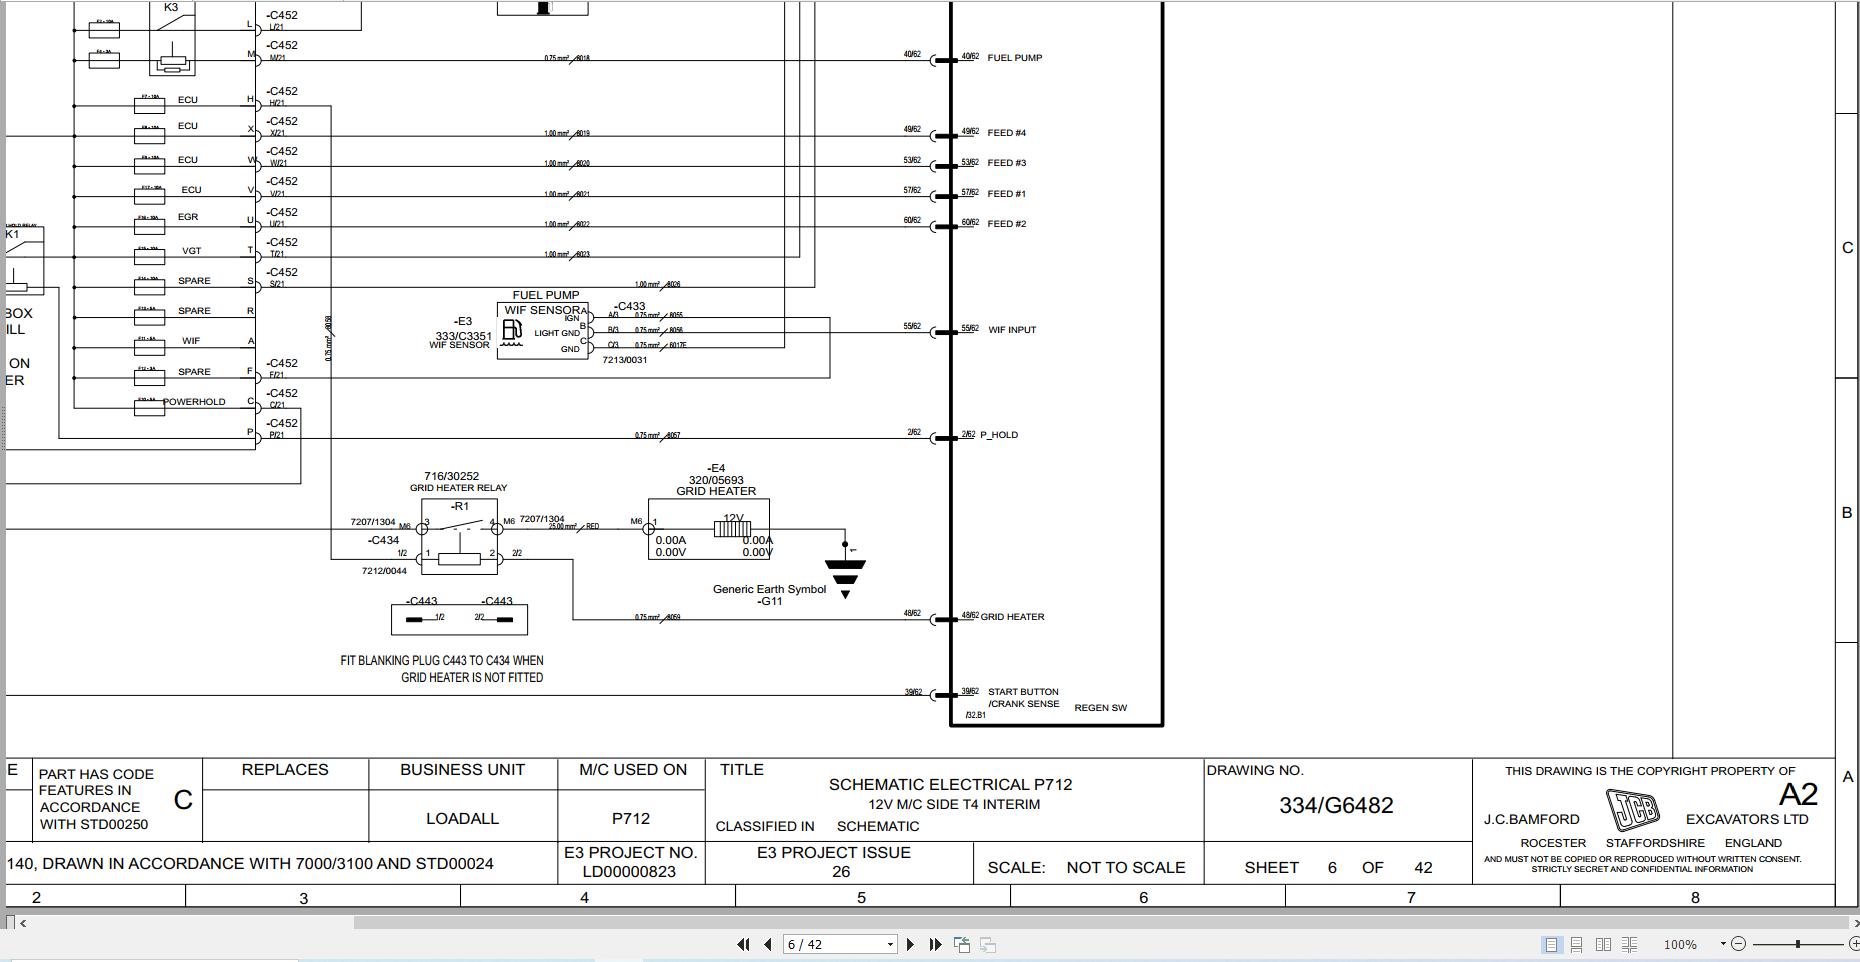This screenshot has width=1860, height=962.
Task: Click the 100% zoom percentage value
Action: [1680, 944]
